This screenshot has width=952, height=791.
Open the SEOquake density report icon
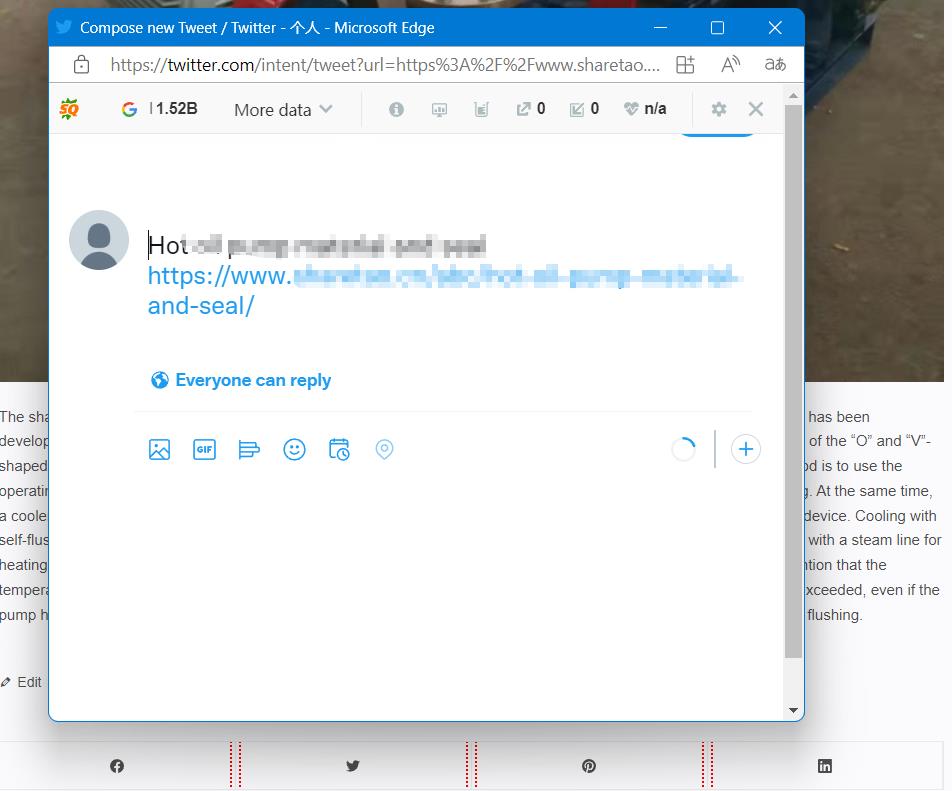coord(481,109)
